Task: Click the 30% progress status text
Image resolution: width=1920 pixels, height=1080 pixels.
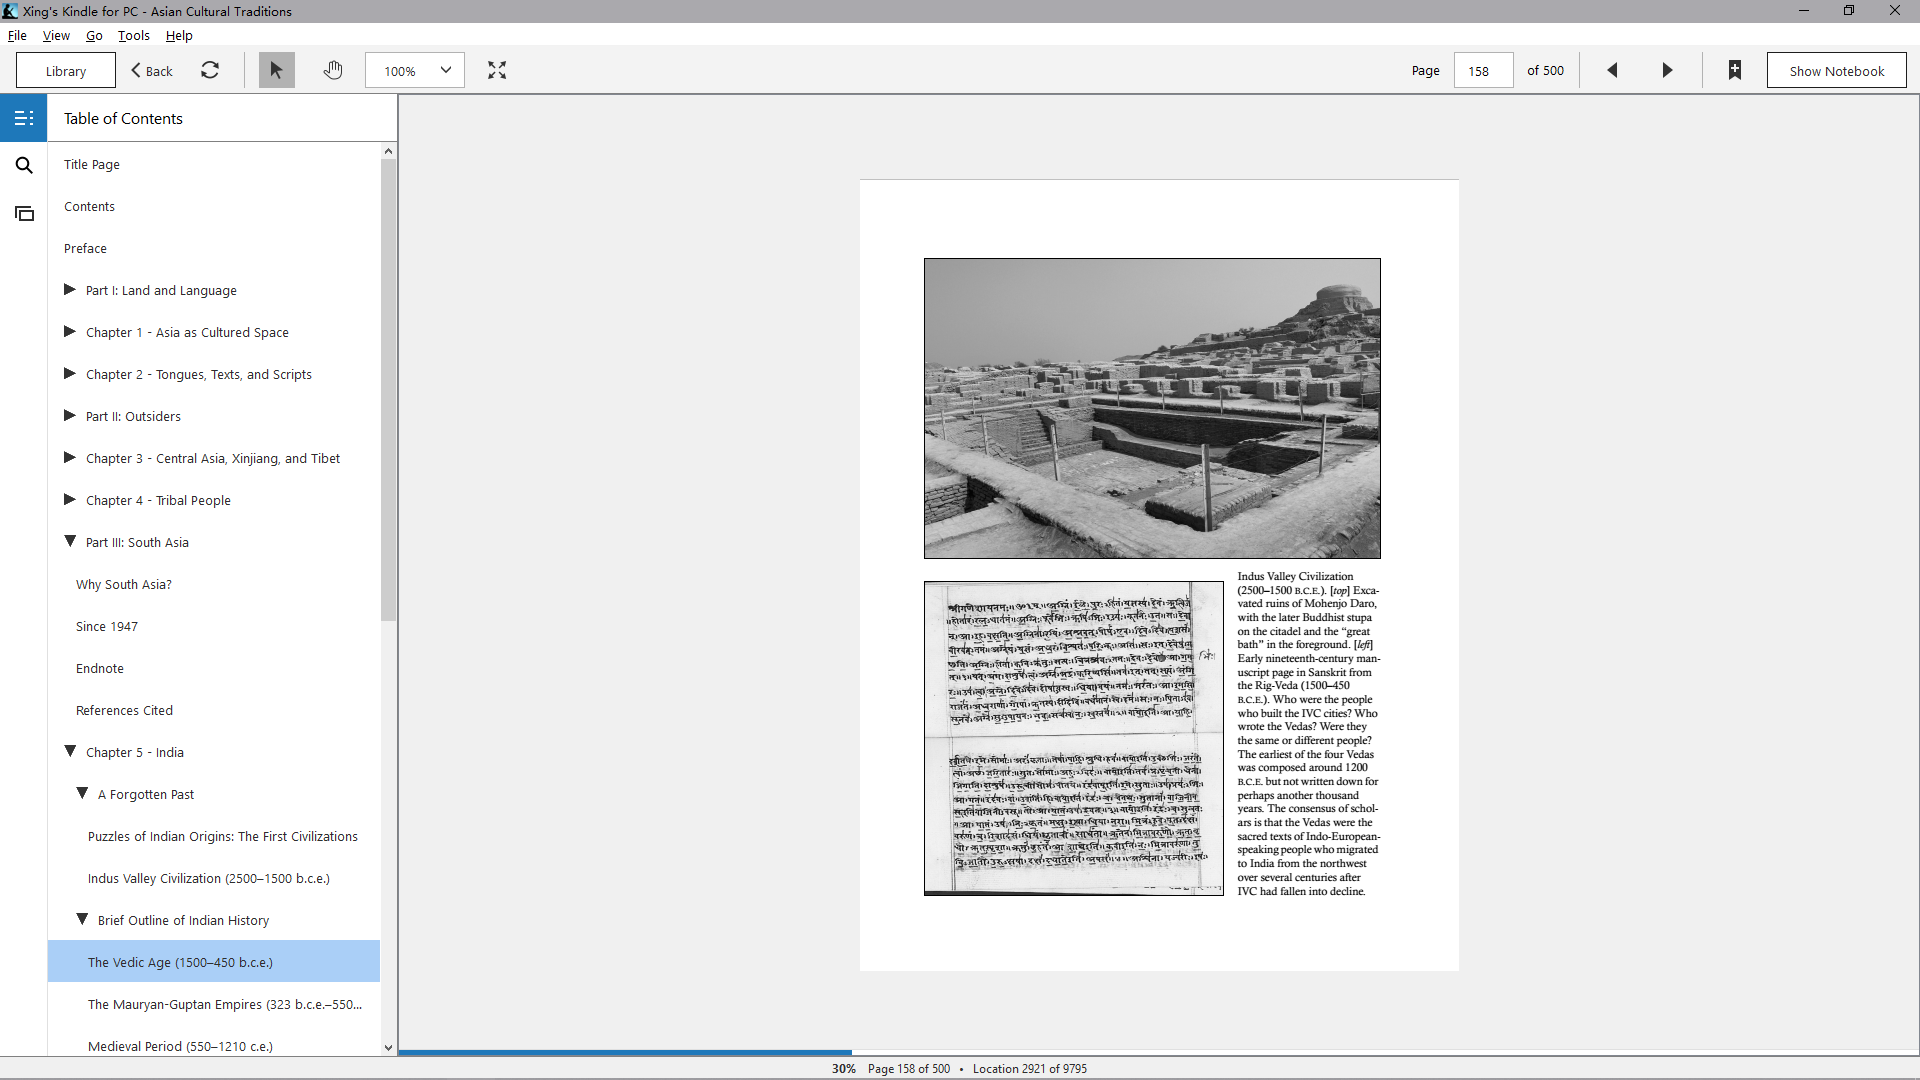Action: 843,1068
